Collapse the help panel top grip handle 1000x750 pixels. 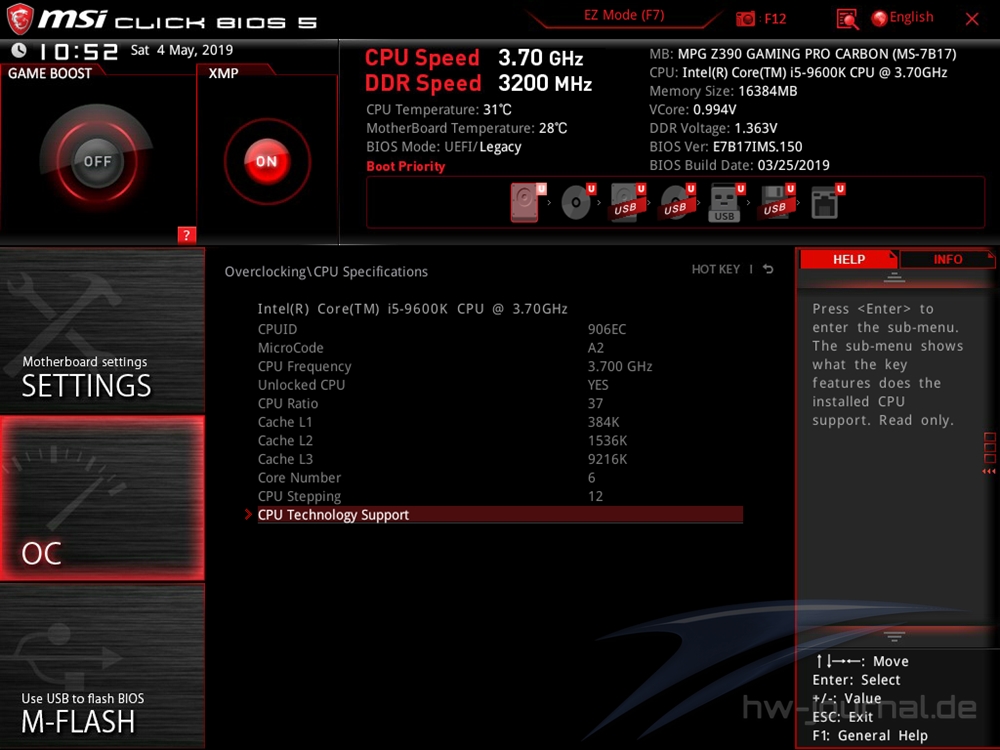pyautogui.click(x=894, y=277)
